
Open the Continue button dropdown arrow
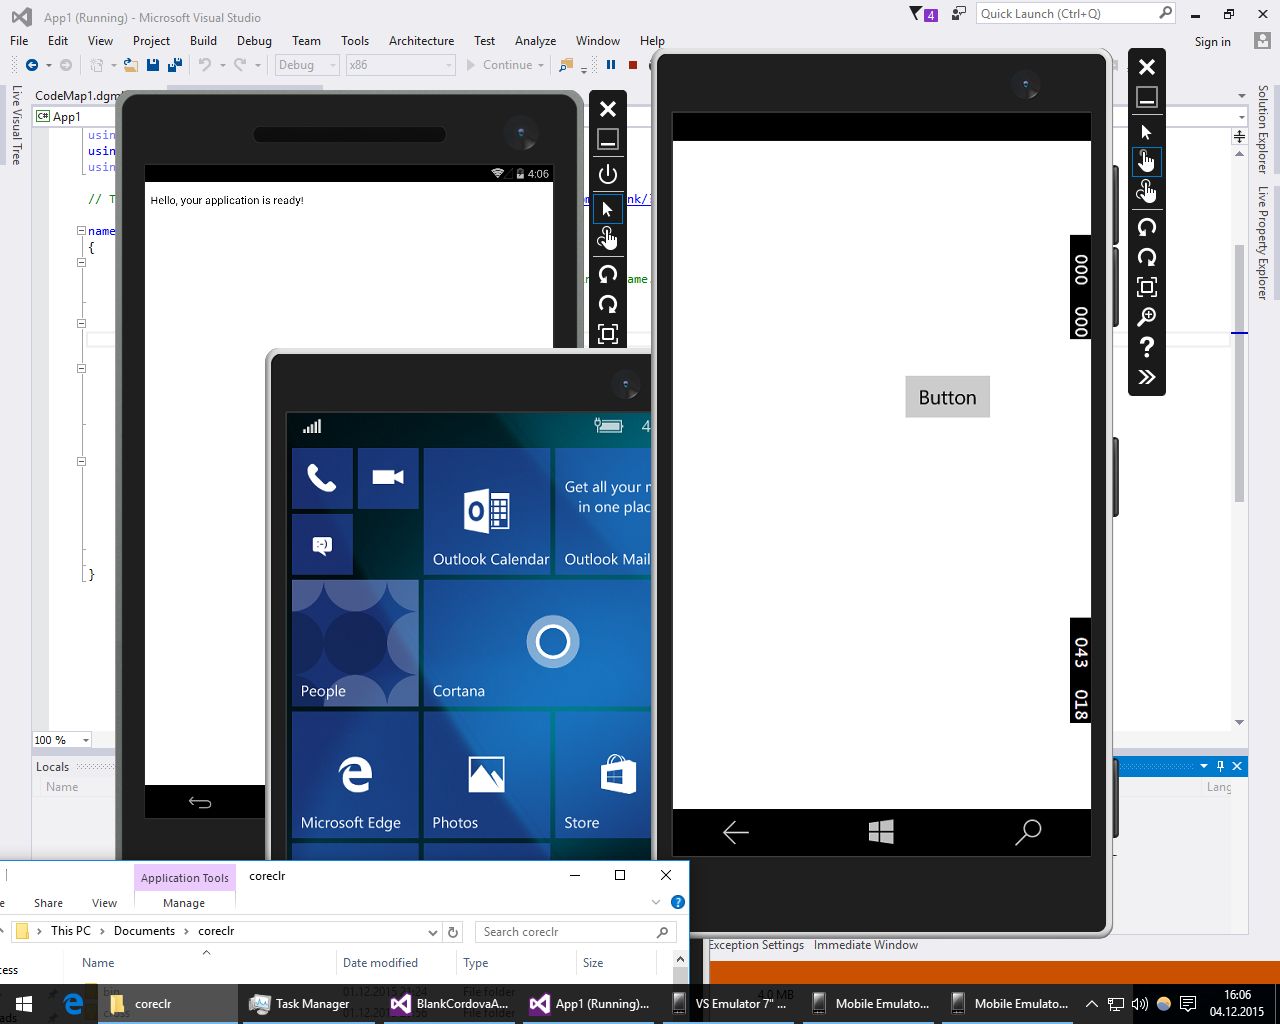[x=541, y=65]
